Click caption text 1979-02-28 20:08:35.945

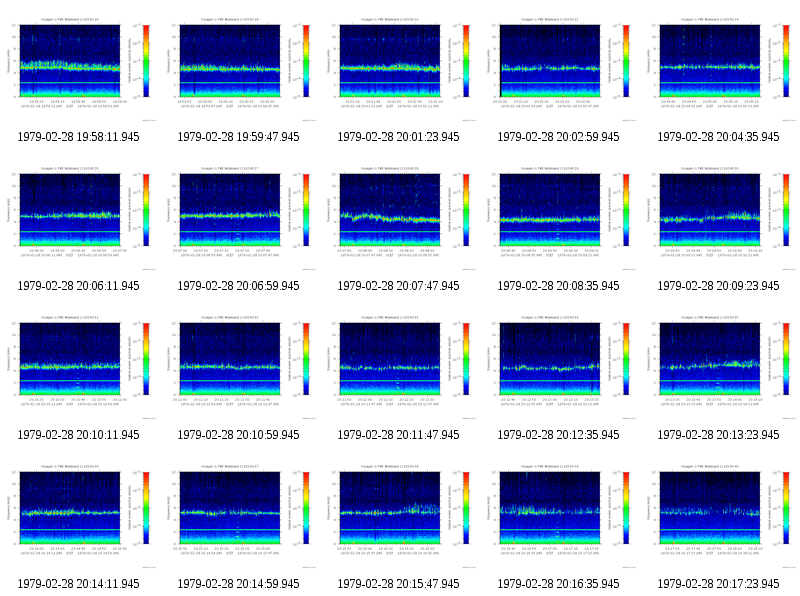pos(558,286)
